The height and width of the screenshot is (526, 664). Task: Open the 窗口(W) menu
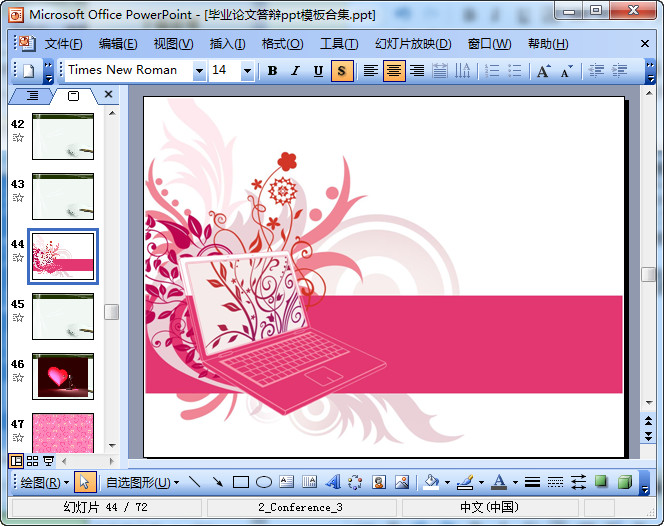click(489, 44)
